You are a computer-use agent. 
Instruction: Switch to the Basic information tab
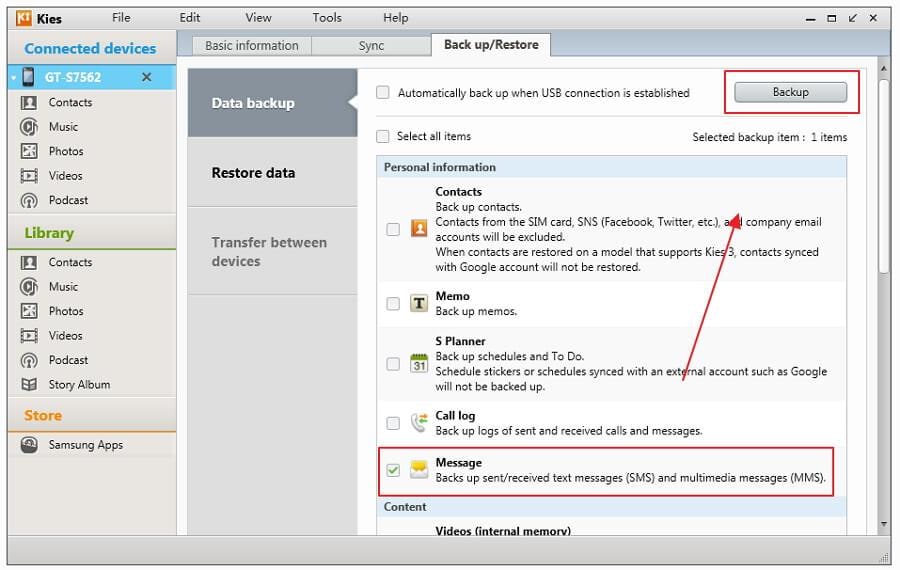pos(251,46)
